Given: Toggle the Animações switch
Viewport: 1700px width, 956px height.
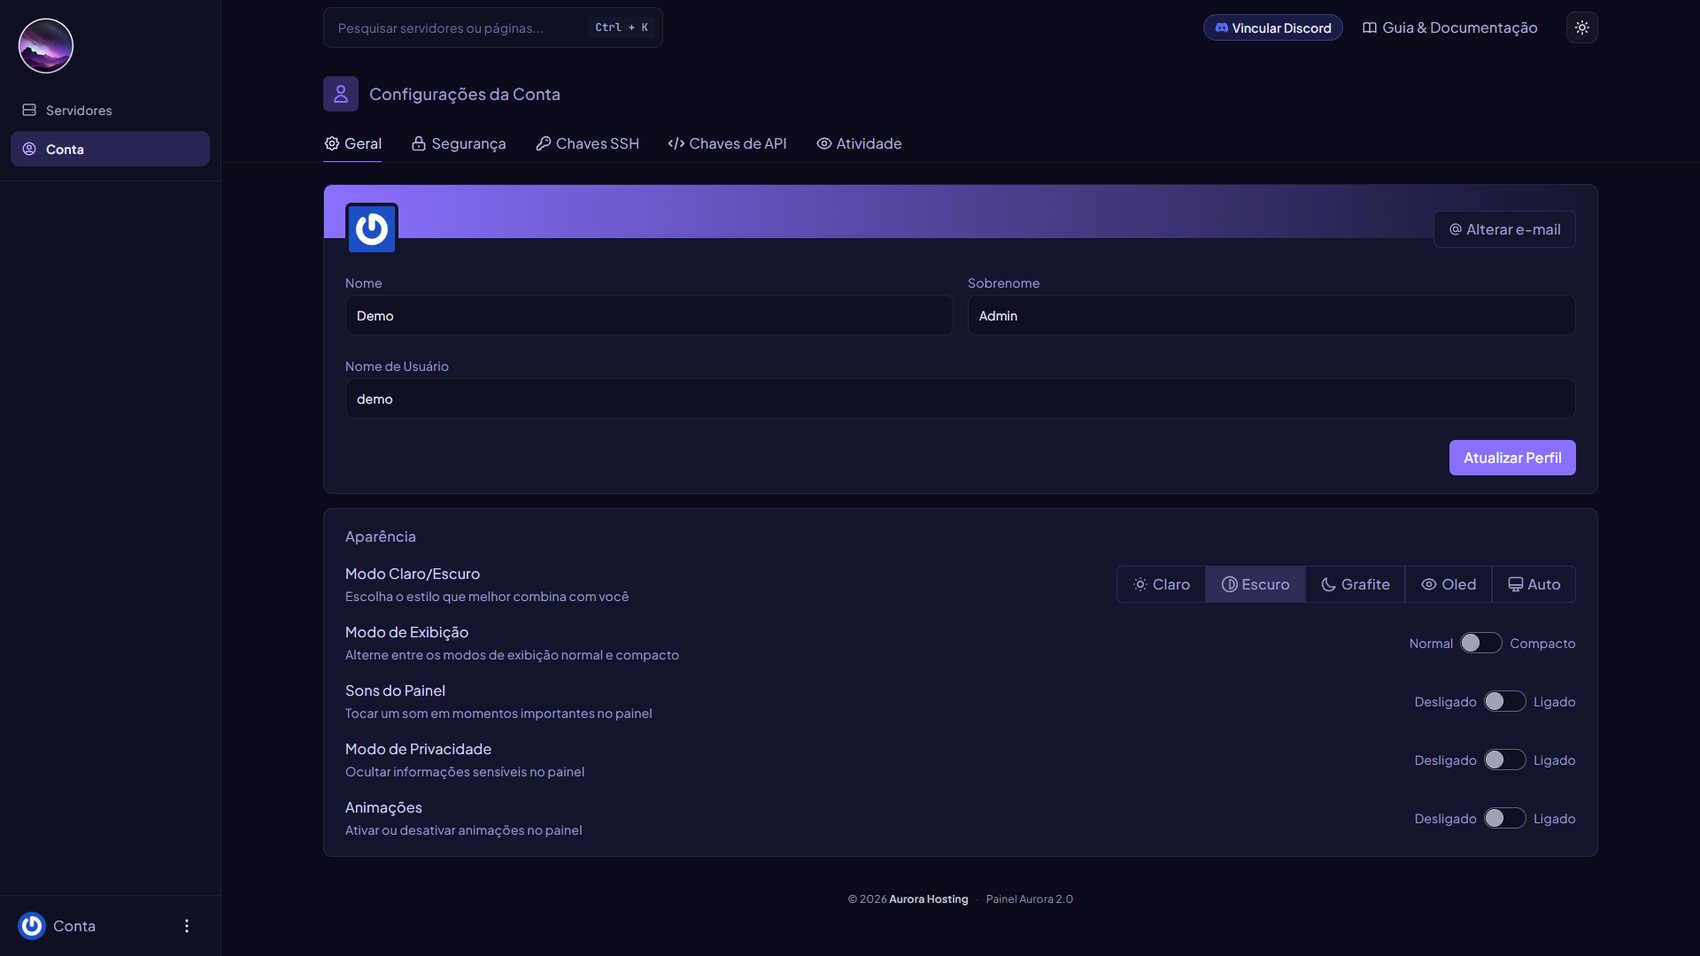Looking at the screenshot, I should (x=1505, y=818).
